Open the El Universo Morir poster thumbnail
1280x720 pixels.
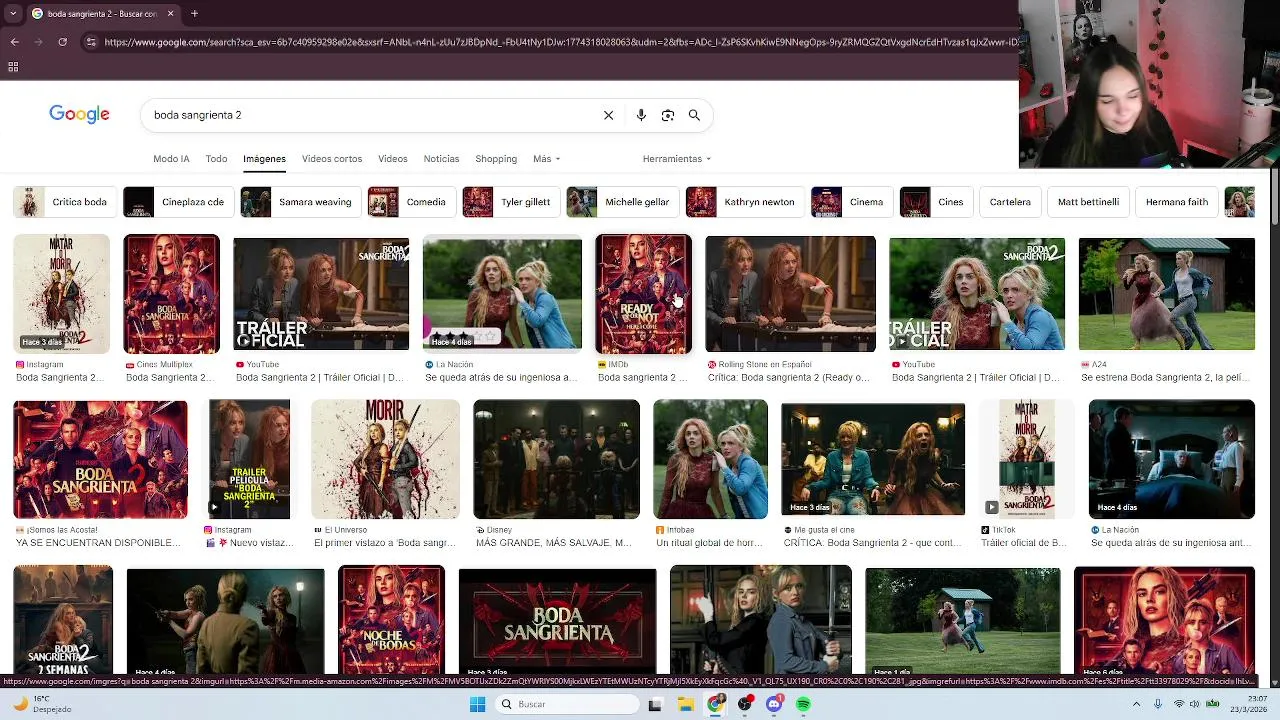click(x=385, y=459)
